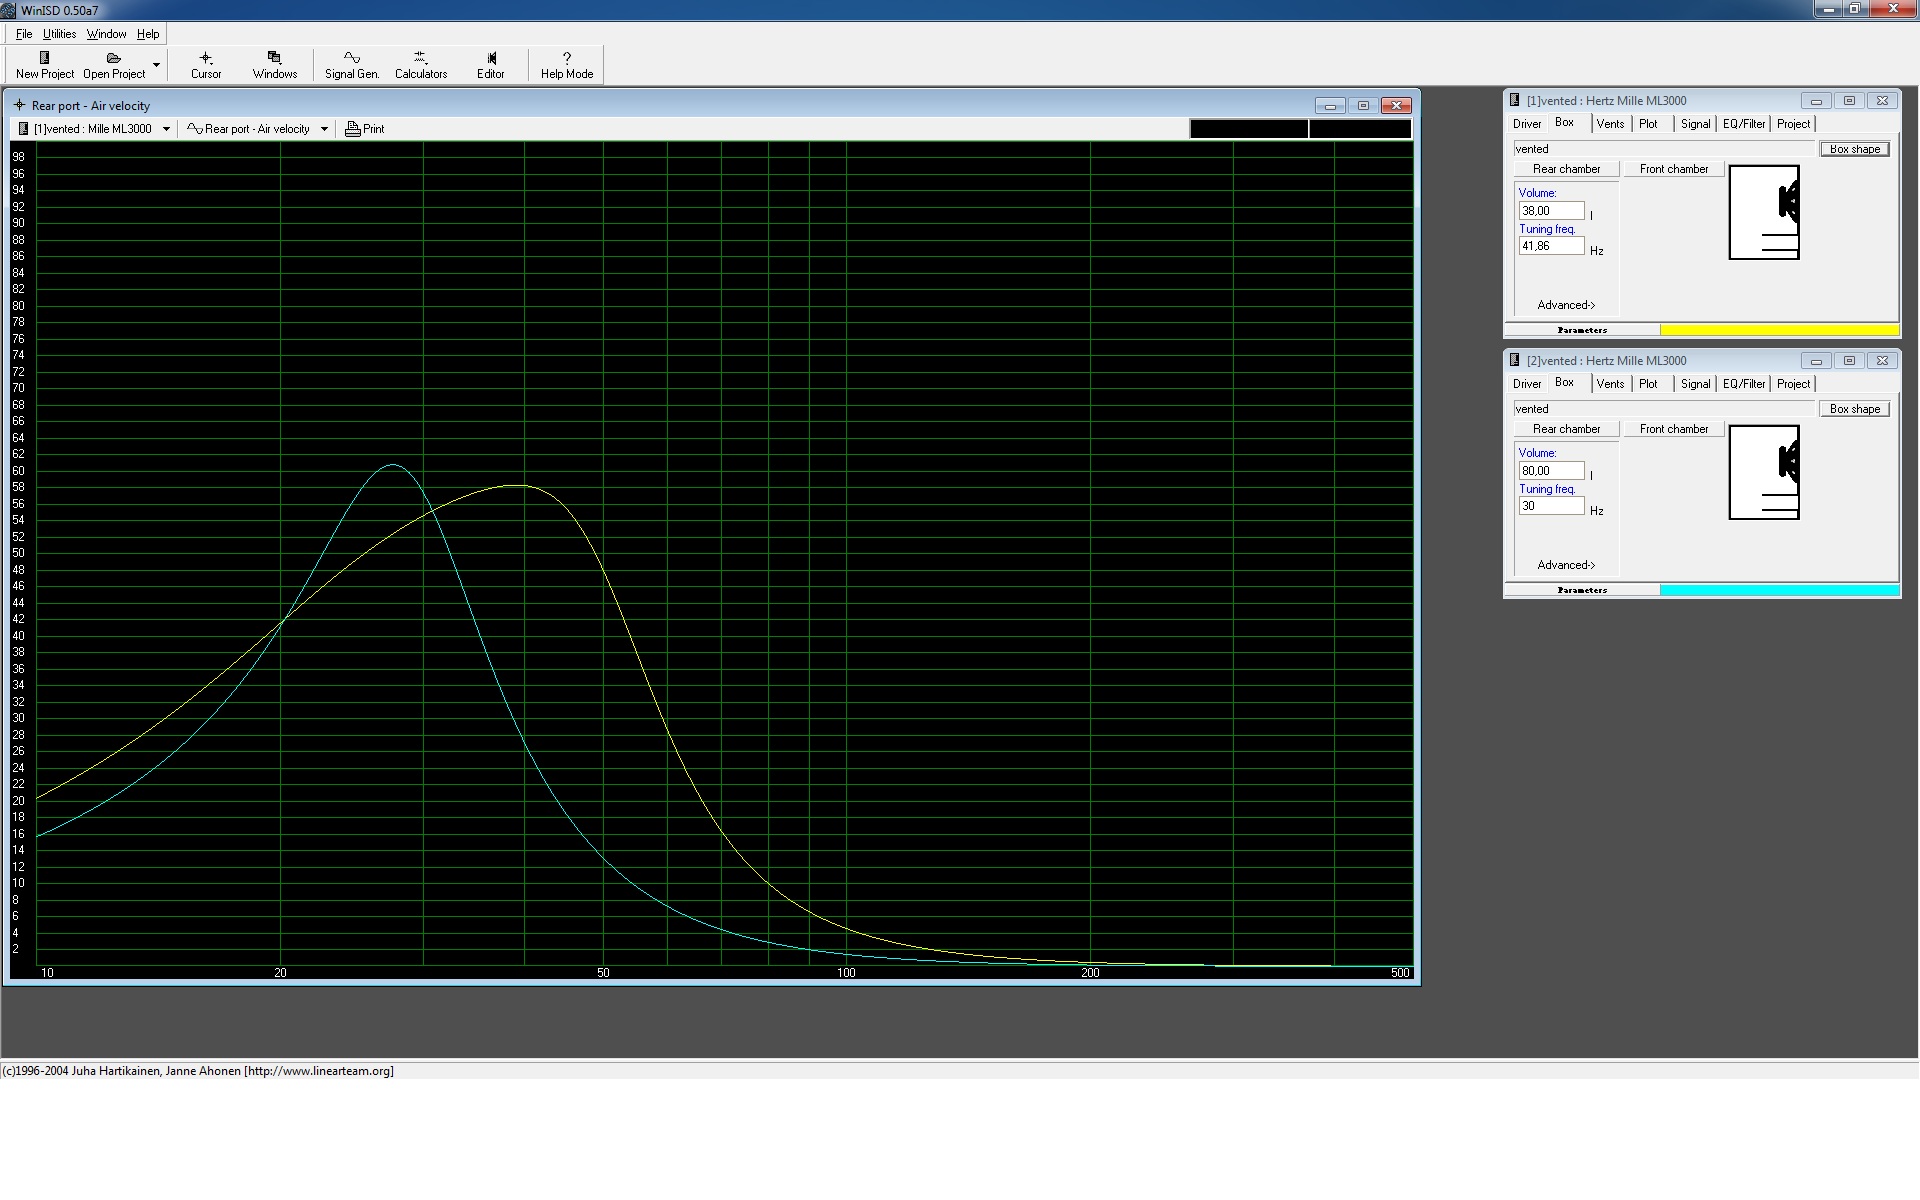Close project 2 Hertz Mille window
Image resolution: width=1920 pixels, height=1200 pixels.
pyautogui.click(x=1882, y=361)
